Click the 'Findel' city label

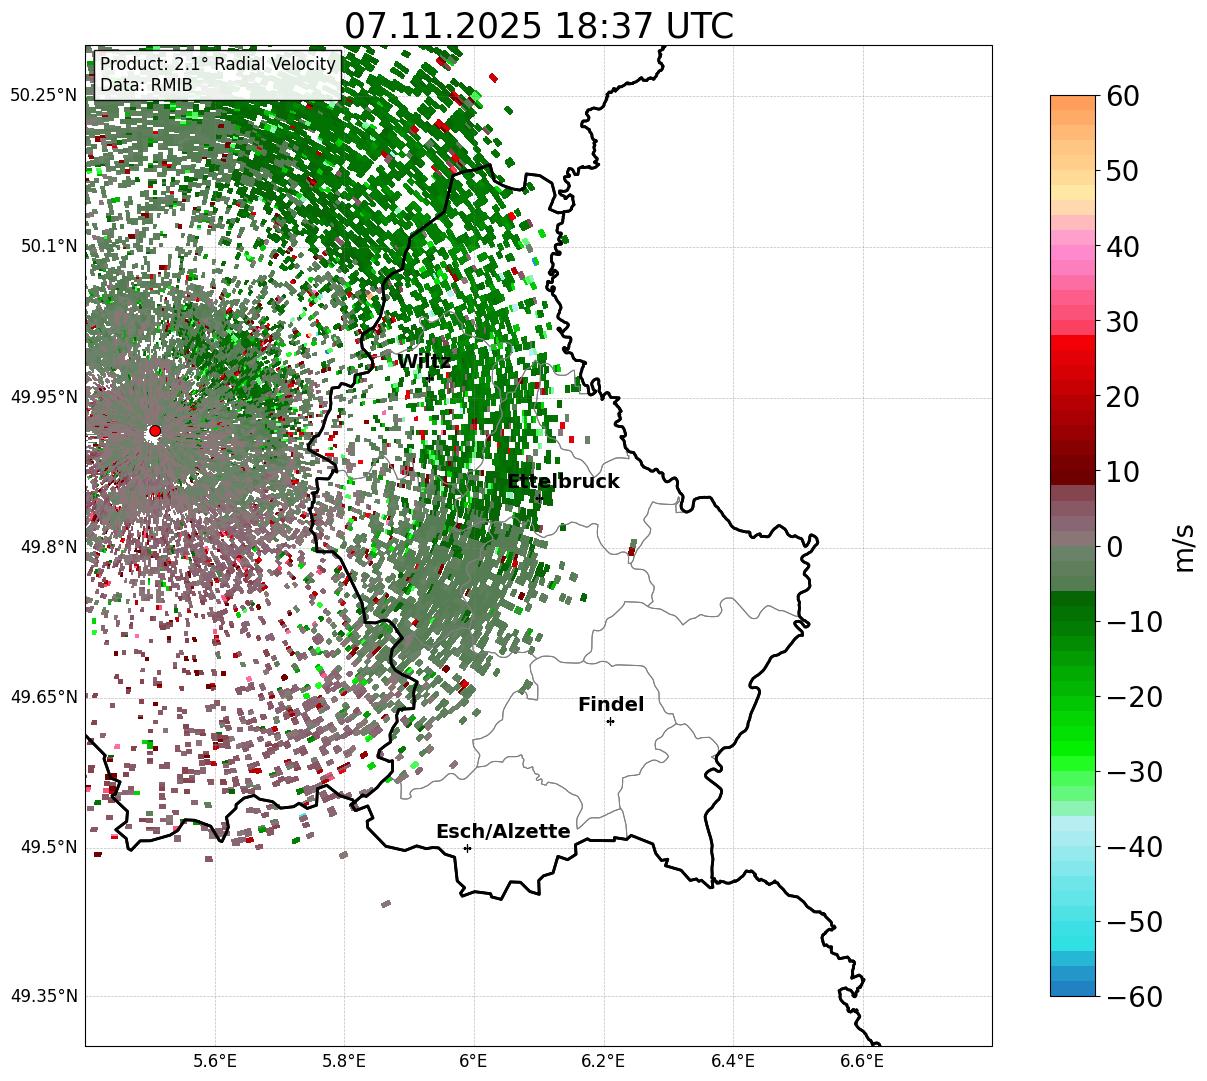coord(611,705)
